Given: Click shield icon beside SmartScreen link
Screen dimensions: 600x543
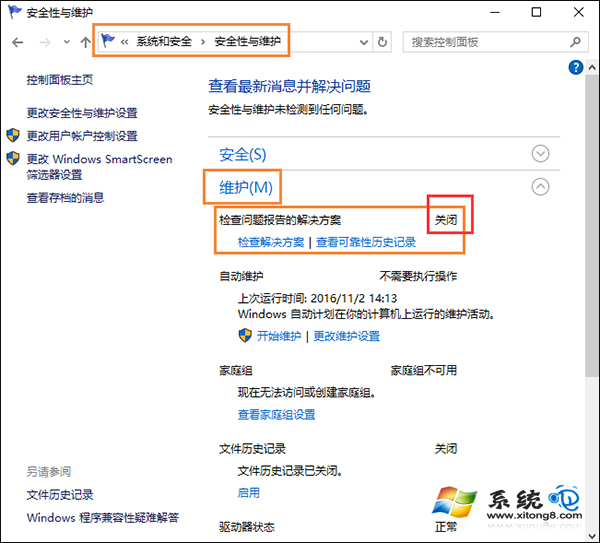Looking at the screenshot, I should tap(13, 158).
